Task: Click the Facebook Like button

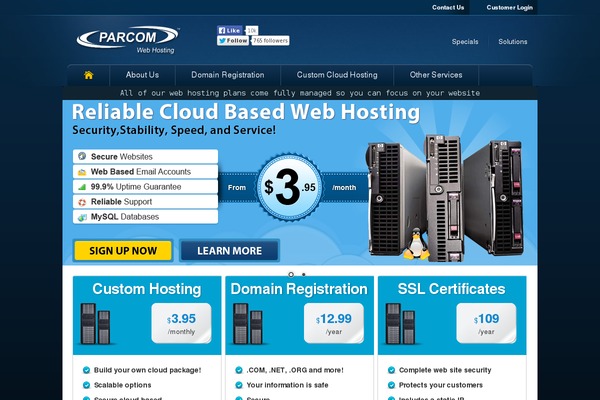Action: (230, 30)
